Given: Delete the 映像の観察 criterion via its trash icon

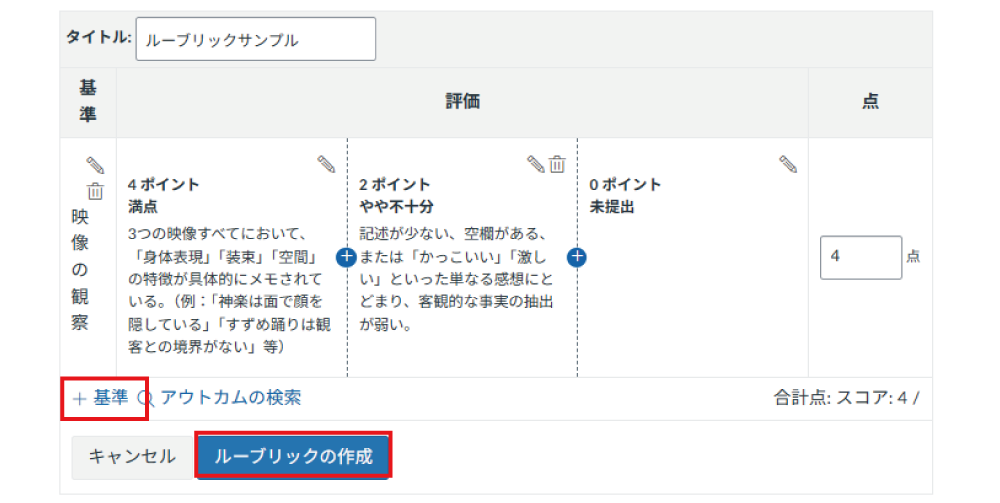Looking at the screenshot, I should pos(95,191).
